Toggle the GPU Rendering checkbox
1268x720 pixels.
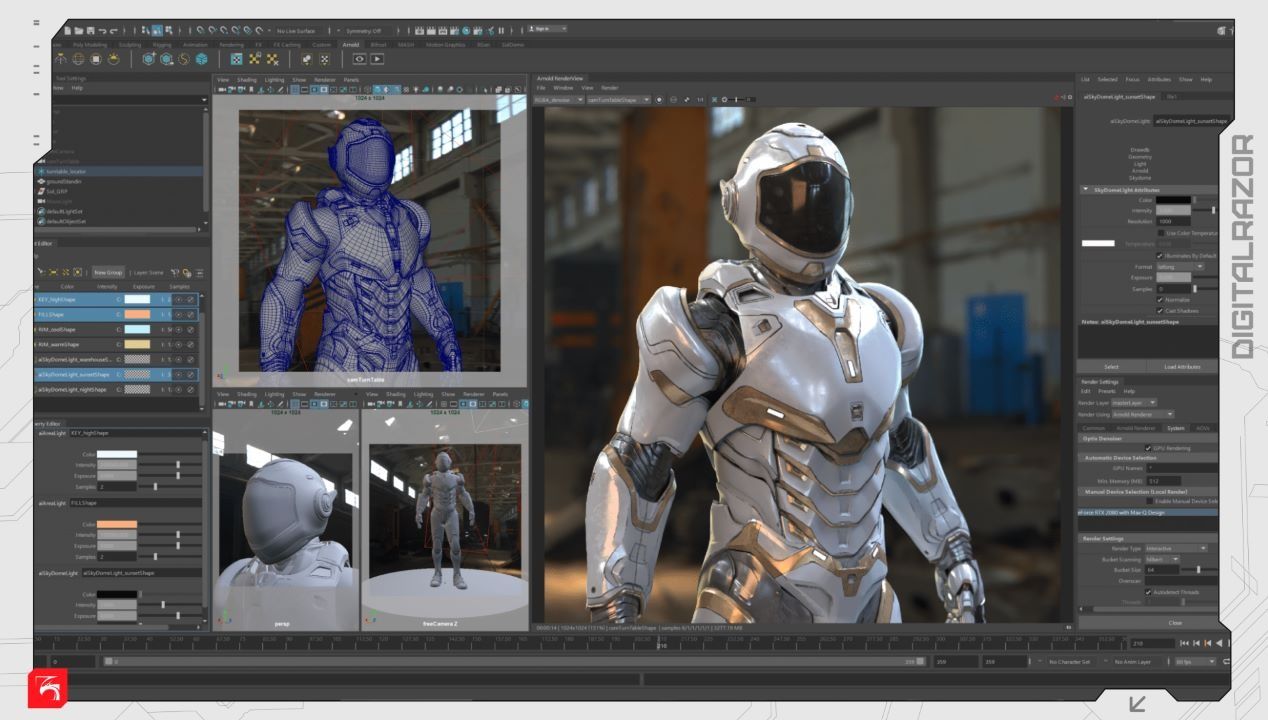coord(1148,448)
